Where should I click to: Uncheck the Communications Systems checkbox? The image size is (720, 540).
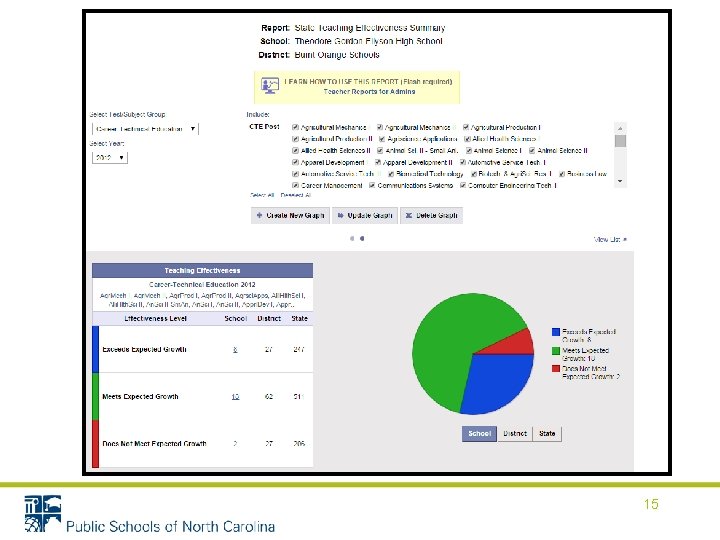[372, 186]
